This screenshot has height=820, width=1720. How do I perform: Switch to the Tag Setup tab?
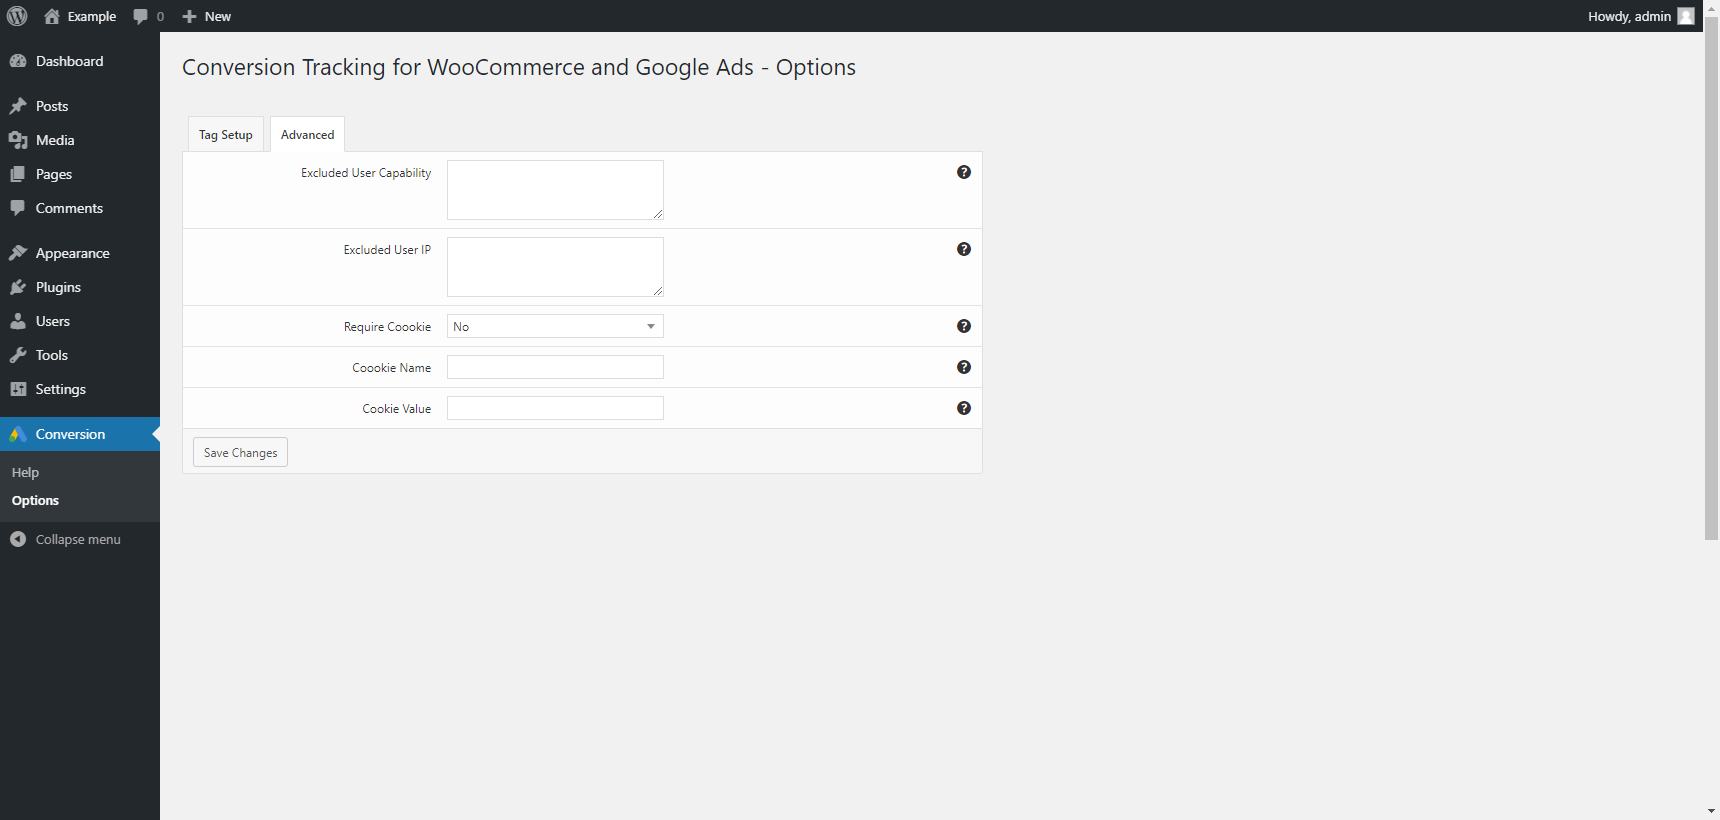point(226,134)
